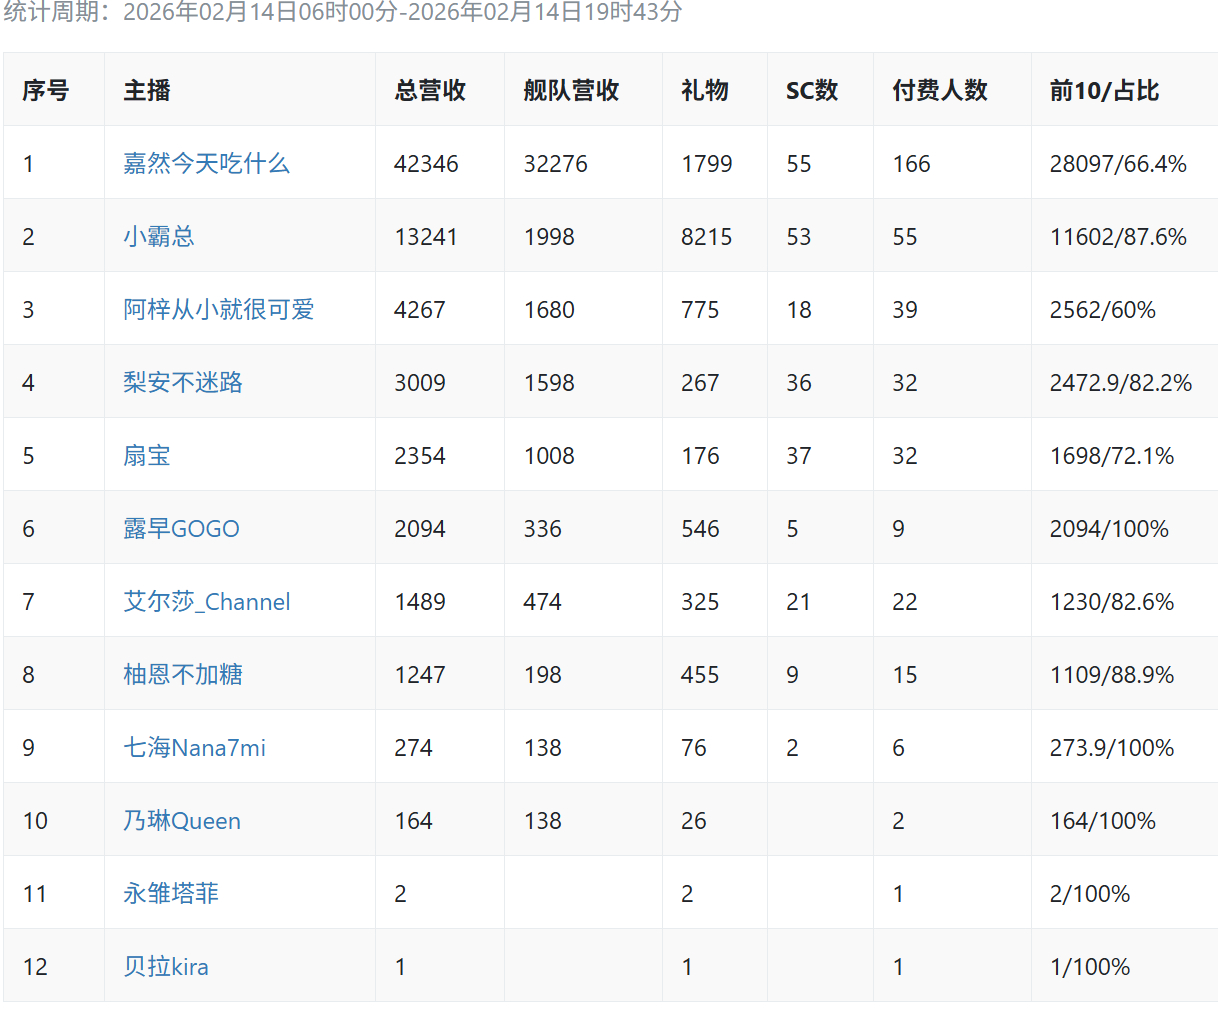Visit the 贝拉kira streamer link
1218x1035 pixels.
pyautogui.click(x=165, y=966)
